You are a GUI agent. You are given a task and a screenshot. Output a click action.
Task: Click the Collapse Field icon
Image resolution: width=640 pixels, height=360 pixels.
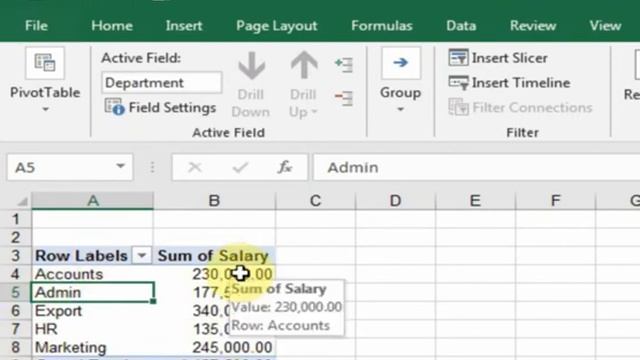point(344,98)
